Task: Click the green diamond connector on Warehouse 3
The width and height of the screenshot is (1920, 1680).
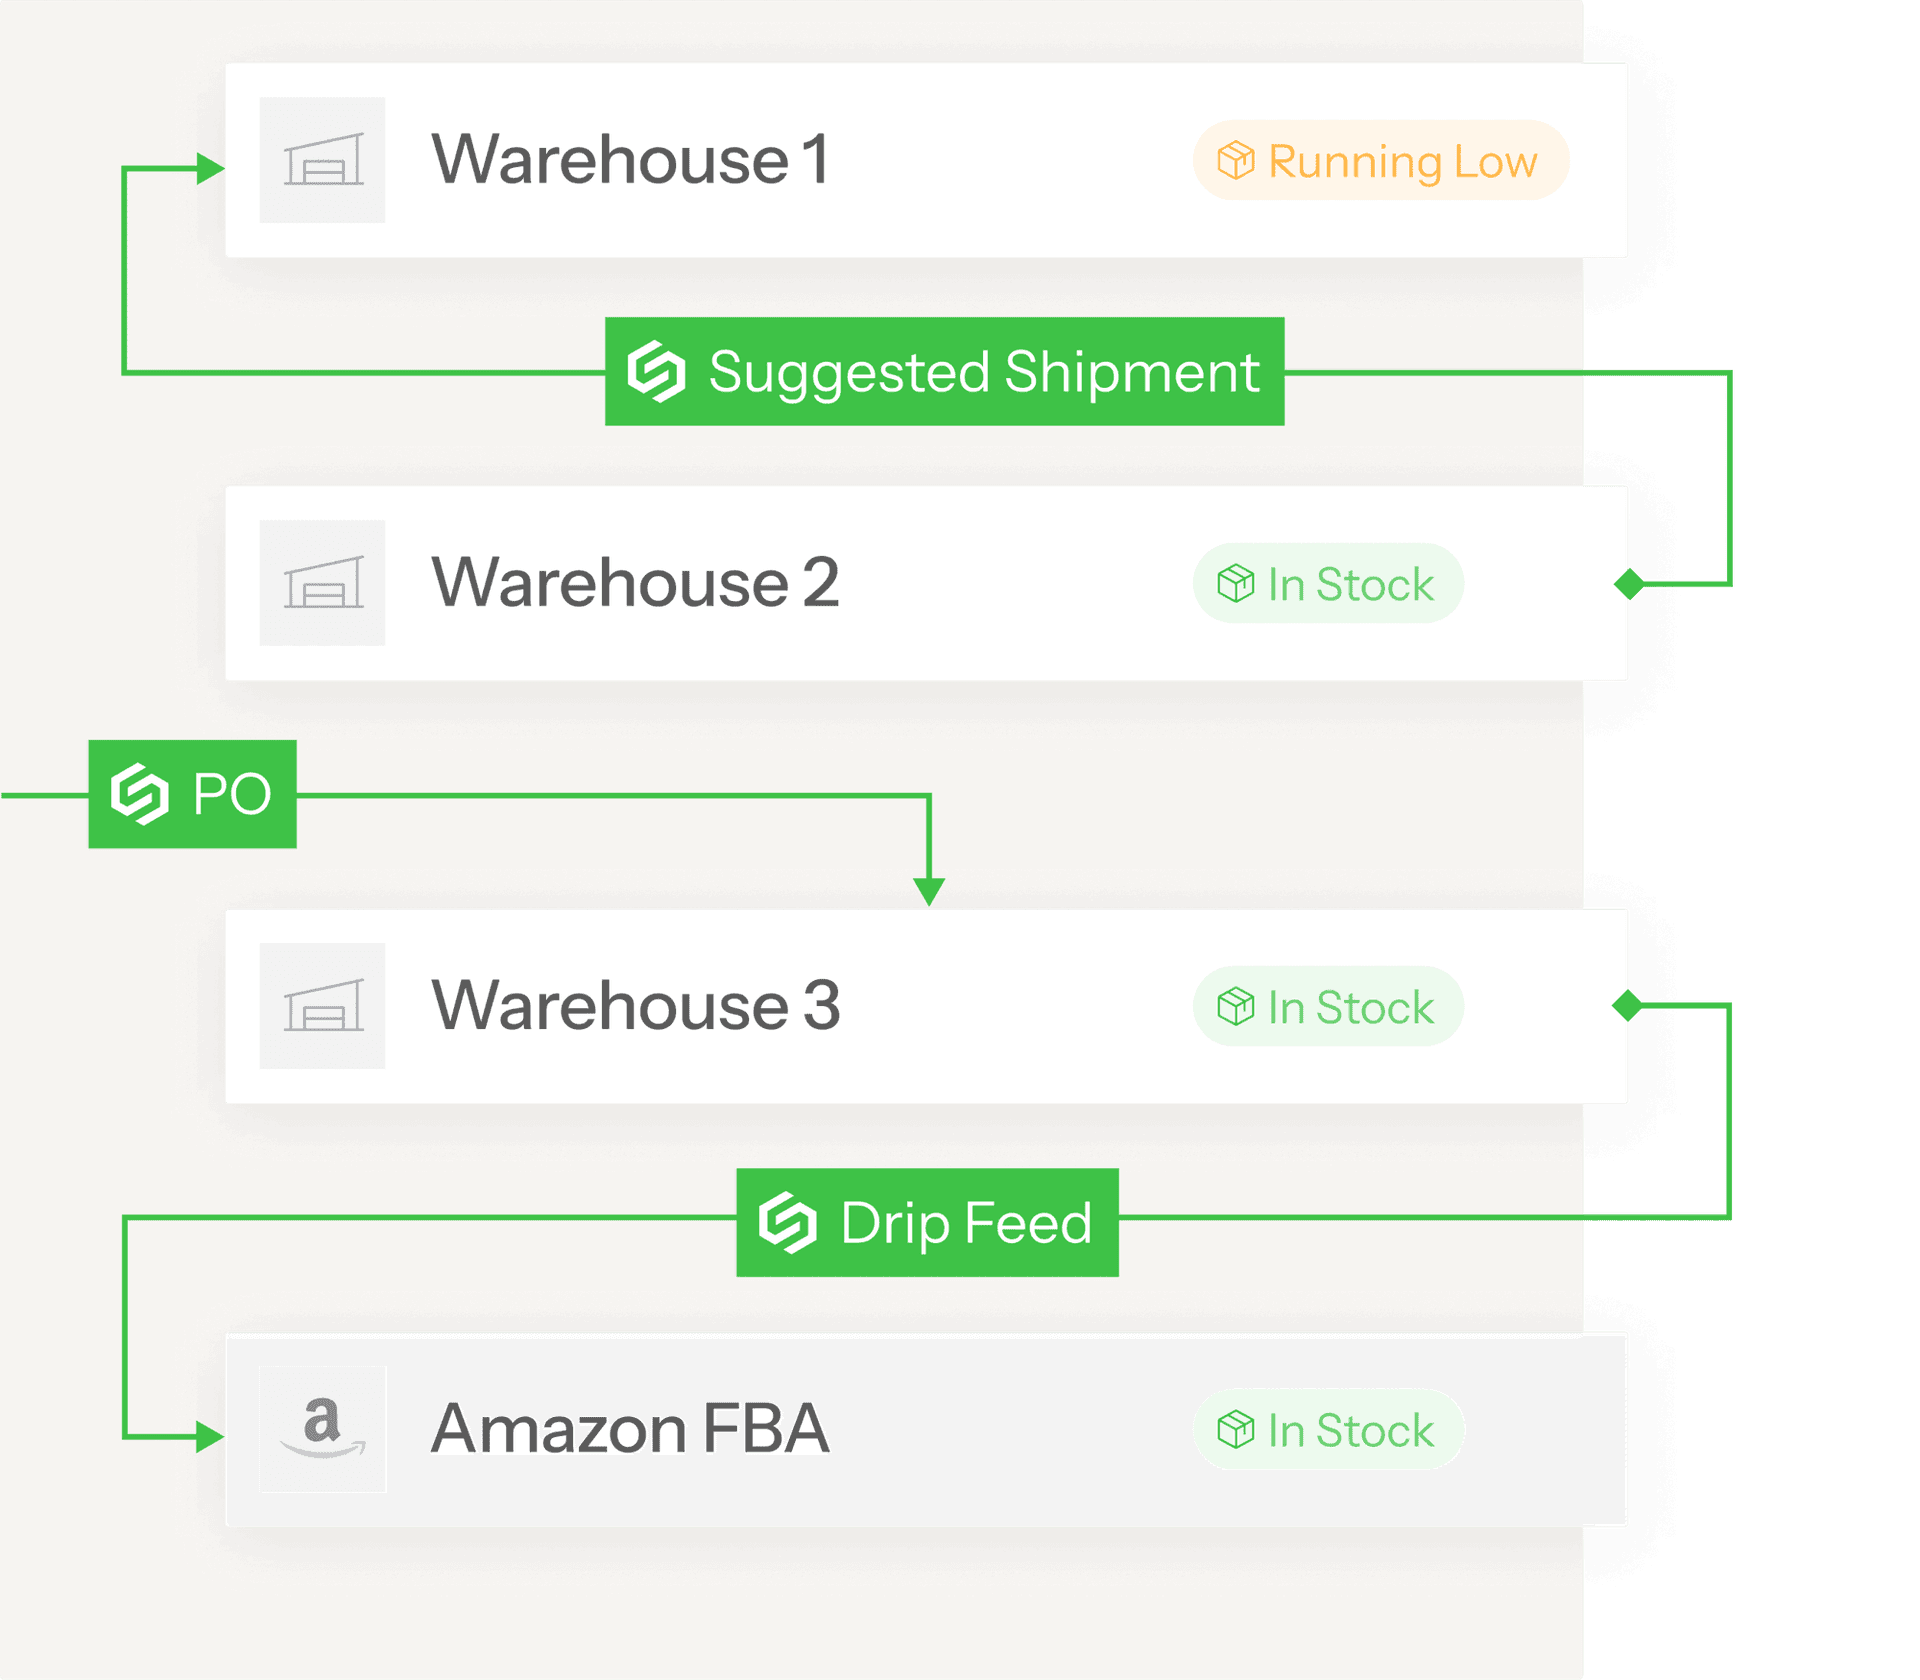Action: pyautogui.click(x=1628, y=1005)
